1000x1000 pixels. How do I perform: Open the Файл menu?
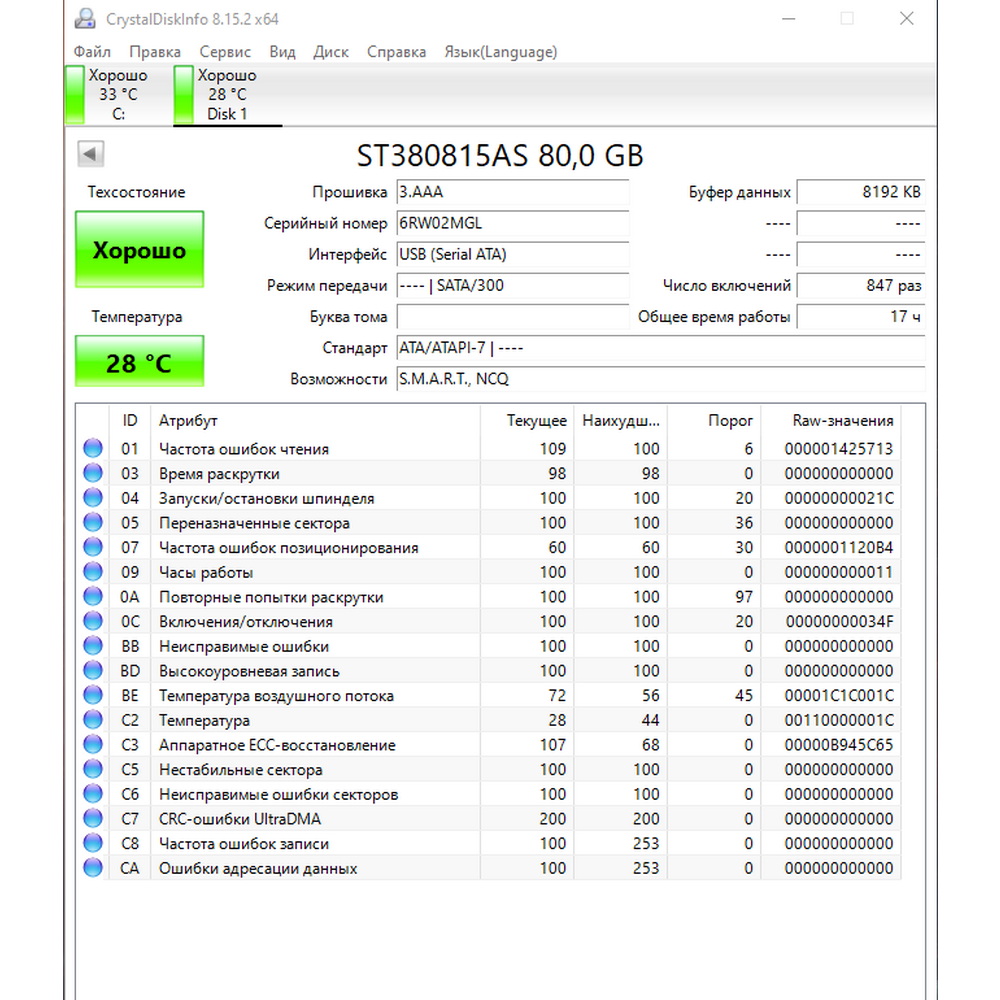(92, 52)
